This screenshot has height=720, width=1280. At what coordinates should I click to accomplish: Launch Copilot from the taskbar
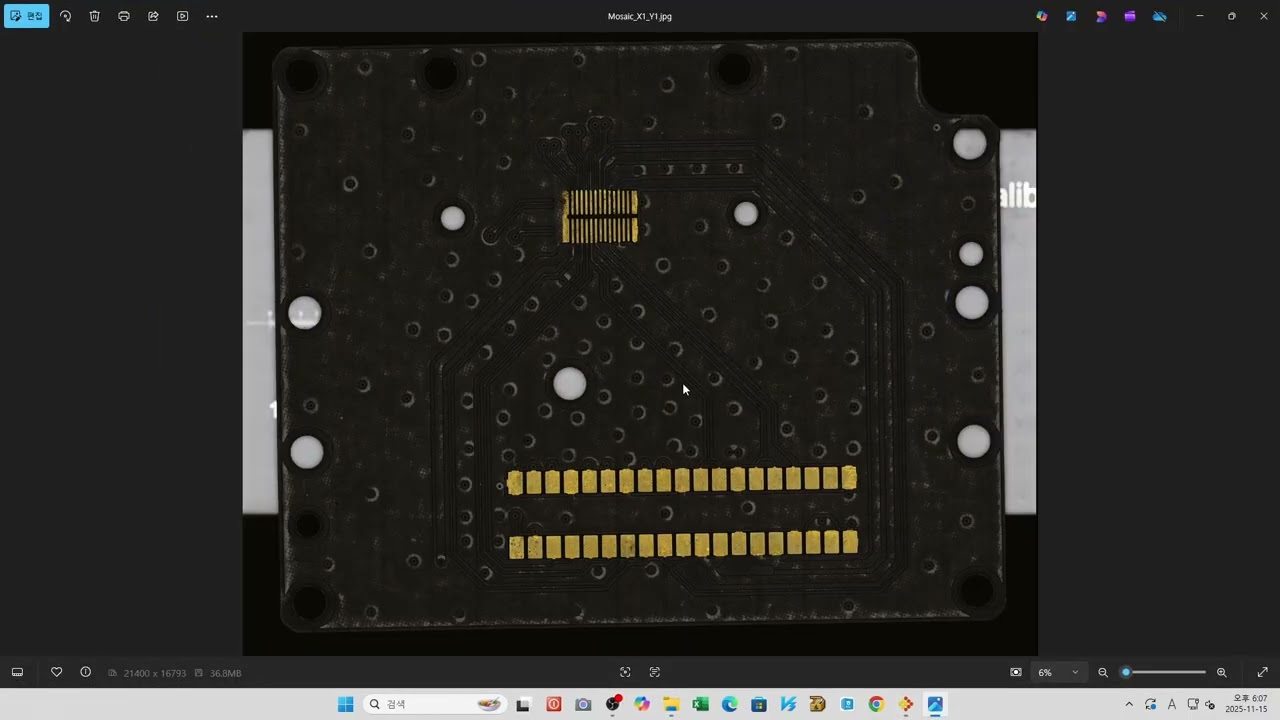642,704
